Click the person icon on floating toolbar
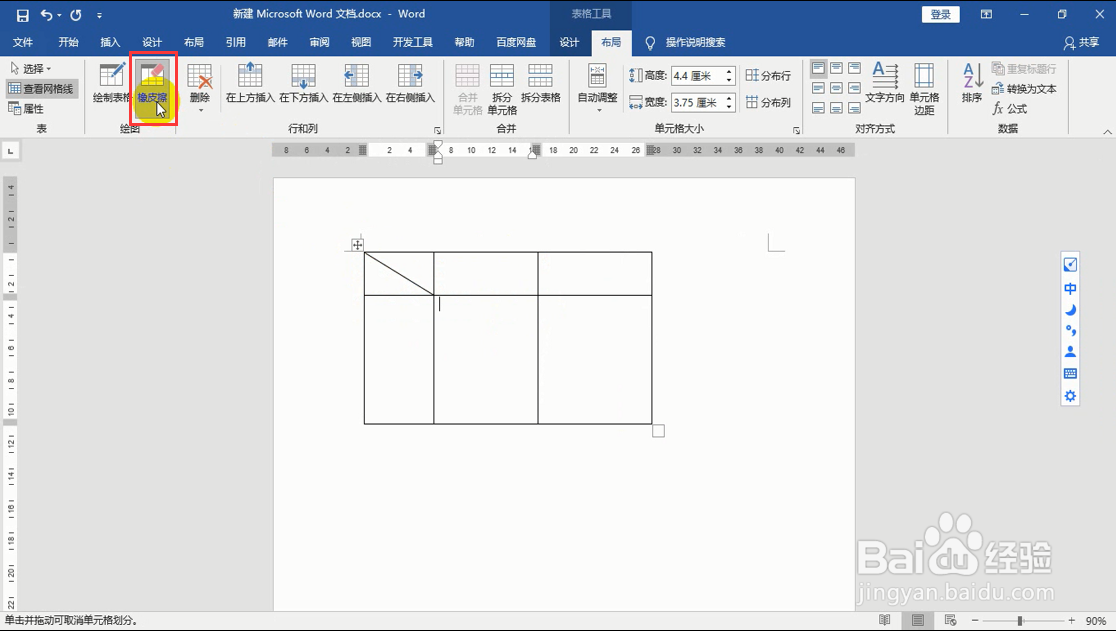The width and height of the screenshot is (1116, 631). point(1070,351)
